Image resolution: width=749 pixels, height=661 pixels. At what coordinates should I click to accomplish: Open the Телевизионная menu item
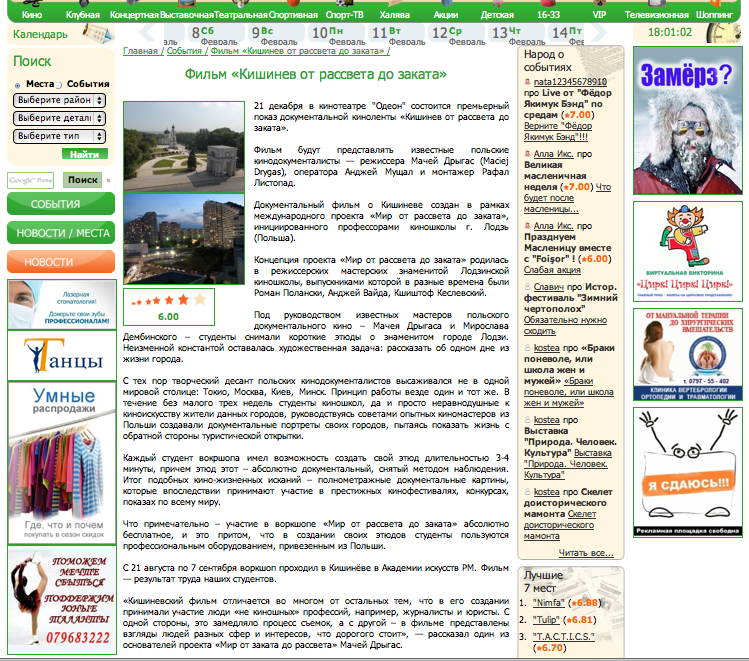tap(657, 15)
